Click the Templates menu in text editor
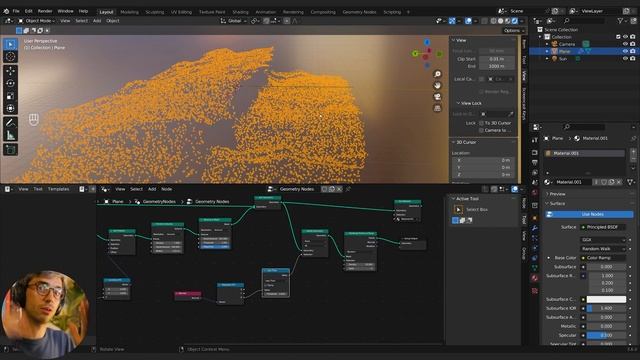640x360 pixels. pos(58,189)
